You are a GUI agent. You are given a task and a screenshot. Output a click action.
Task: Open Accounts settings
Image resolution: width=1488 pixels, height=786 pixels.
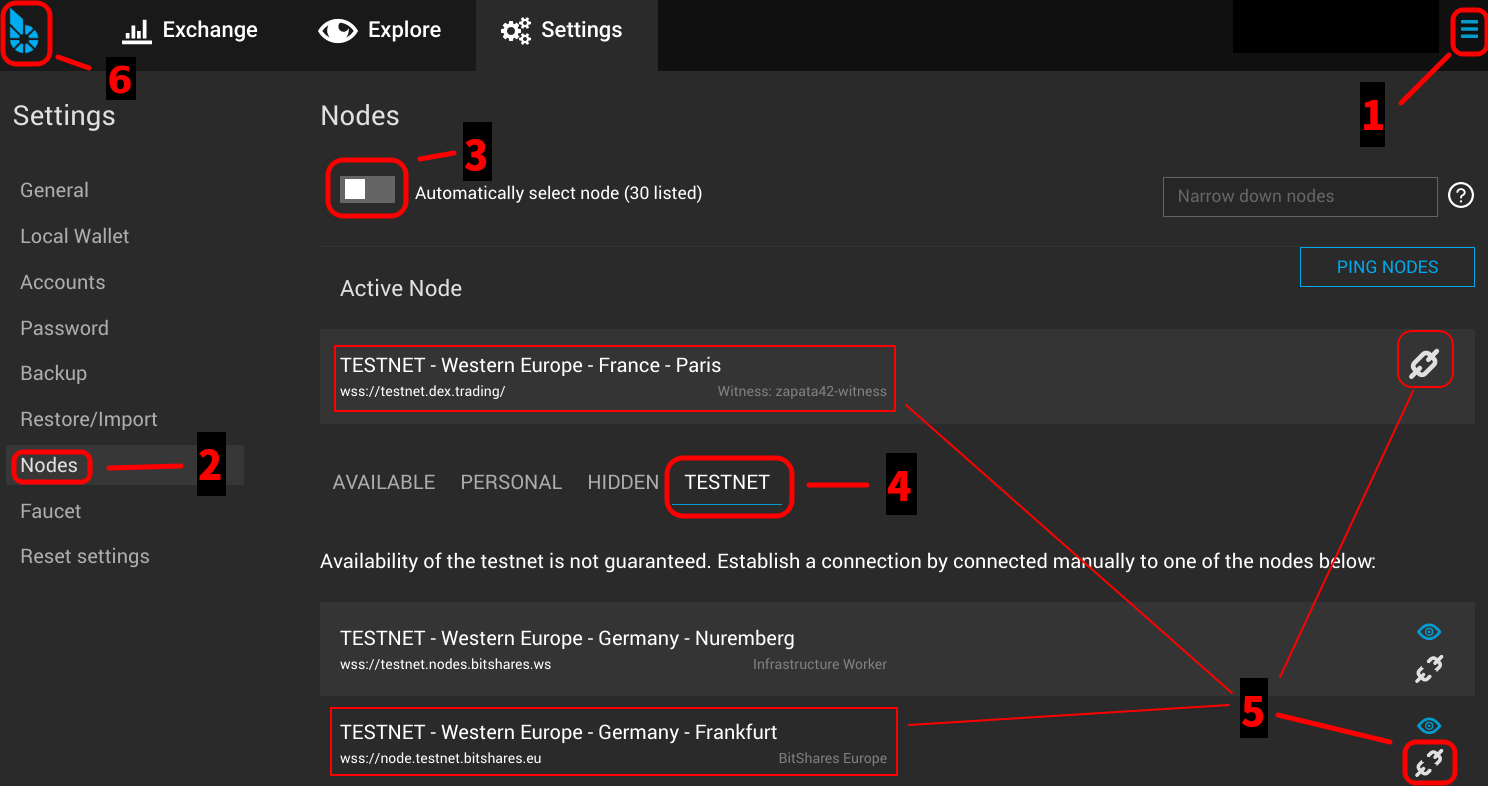pos(62,282)
